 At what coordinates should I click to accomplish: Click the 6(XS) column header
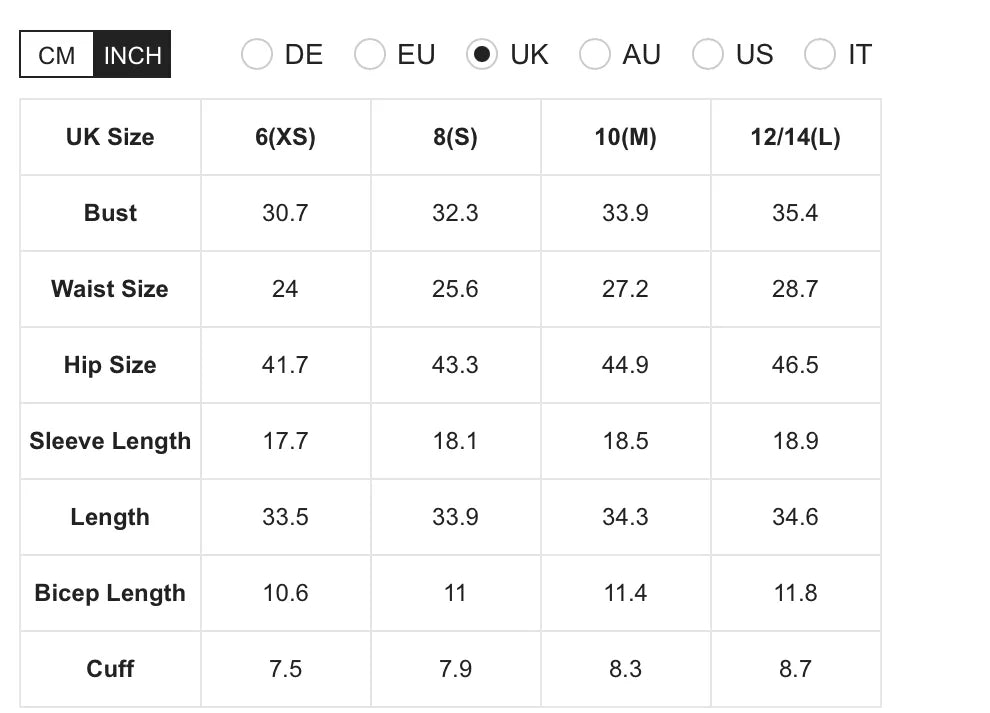(x=285, y=137)
